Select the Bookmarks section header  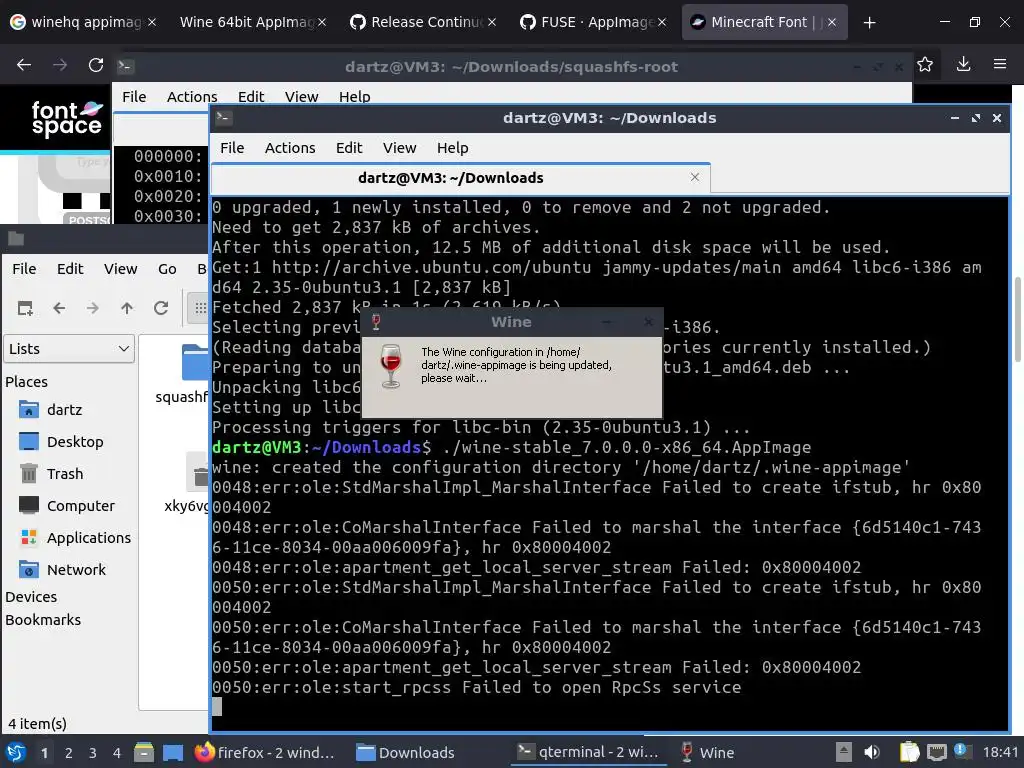[43, 620]
